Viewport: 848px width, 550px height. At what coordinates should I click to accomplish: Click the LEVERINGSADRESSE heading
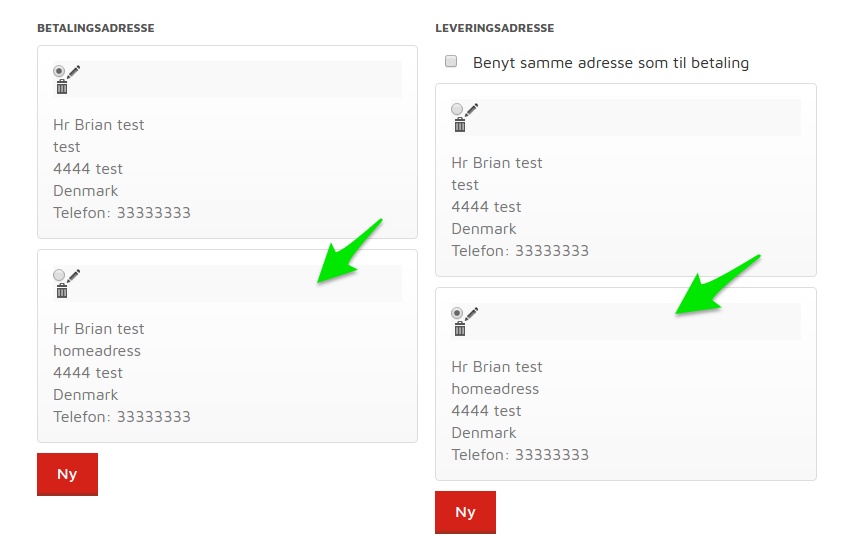[x=495, y=28]
